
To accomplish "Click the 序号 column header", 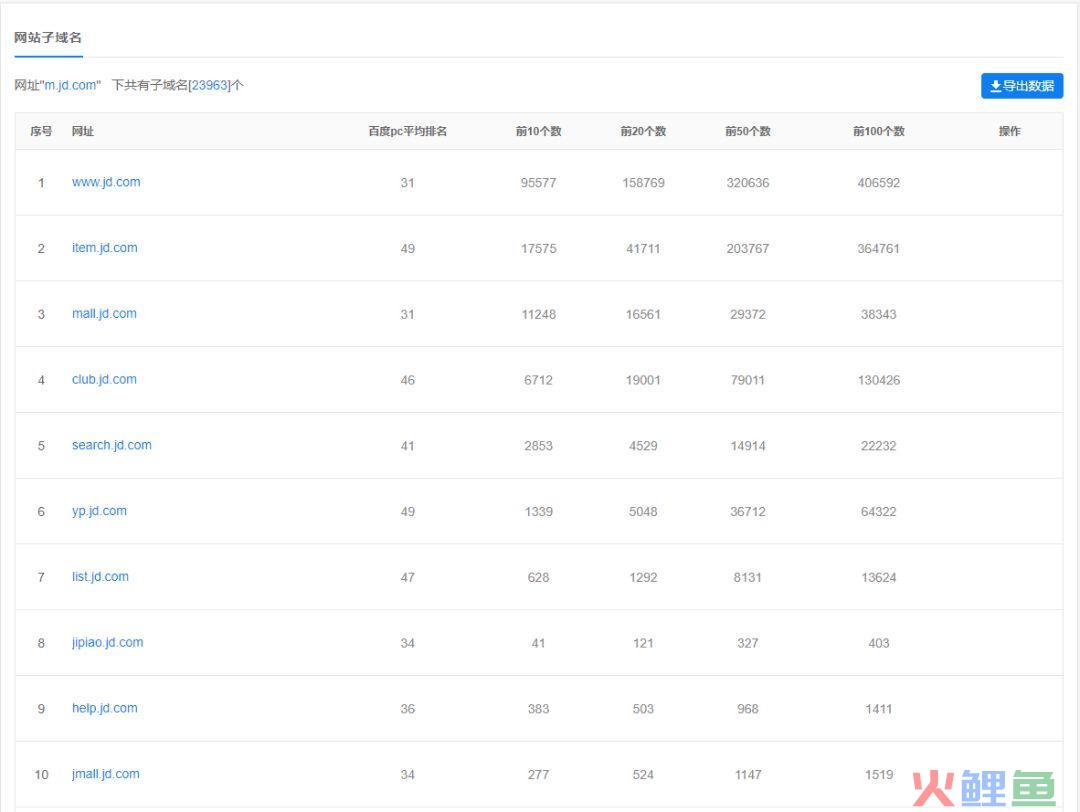I will (x=41, y=131).
